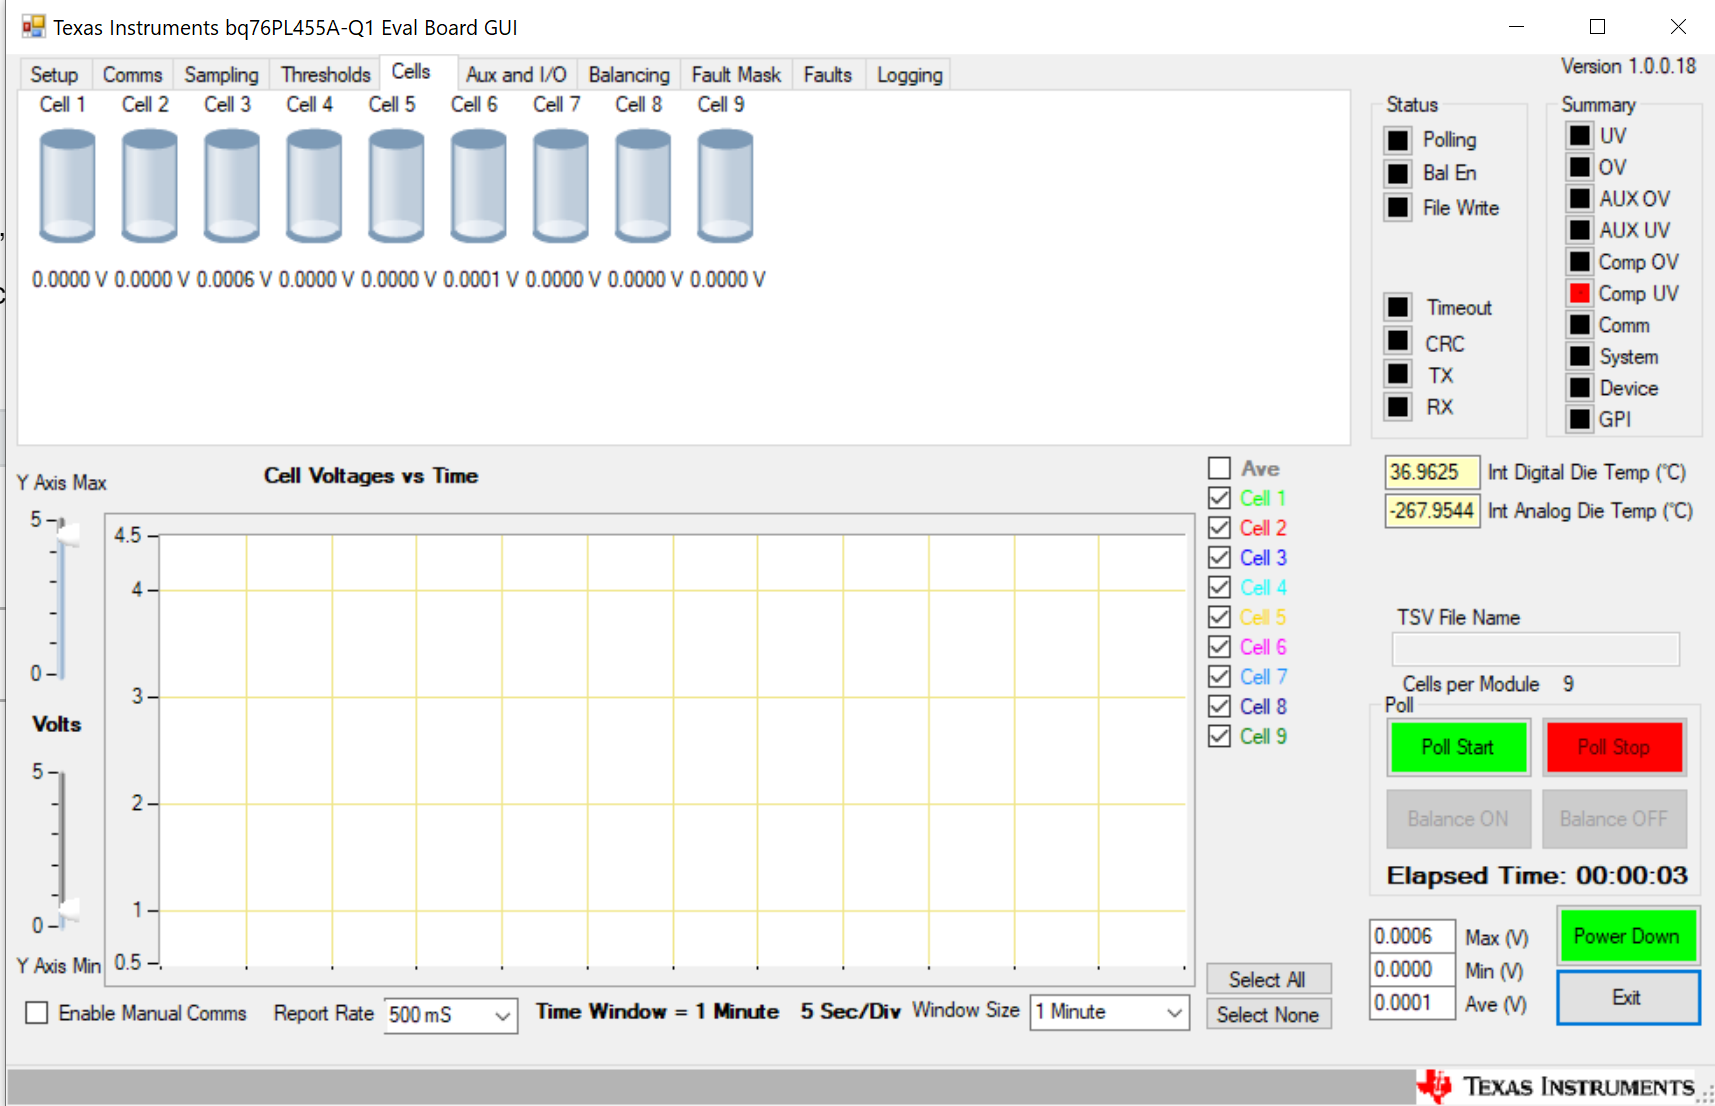This screenshot has height=1106, width=1715.
Task: Click the Timeout status indicator
Action: [x=1398, y=307]
